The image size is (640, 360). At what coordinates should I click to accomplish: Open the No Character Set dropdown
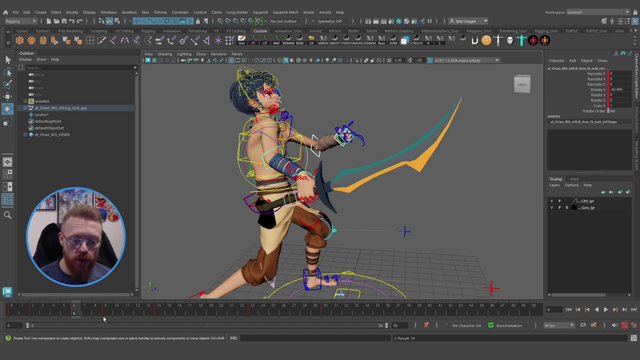466,325
